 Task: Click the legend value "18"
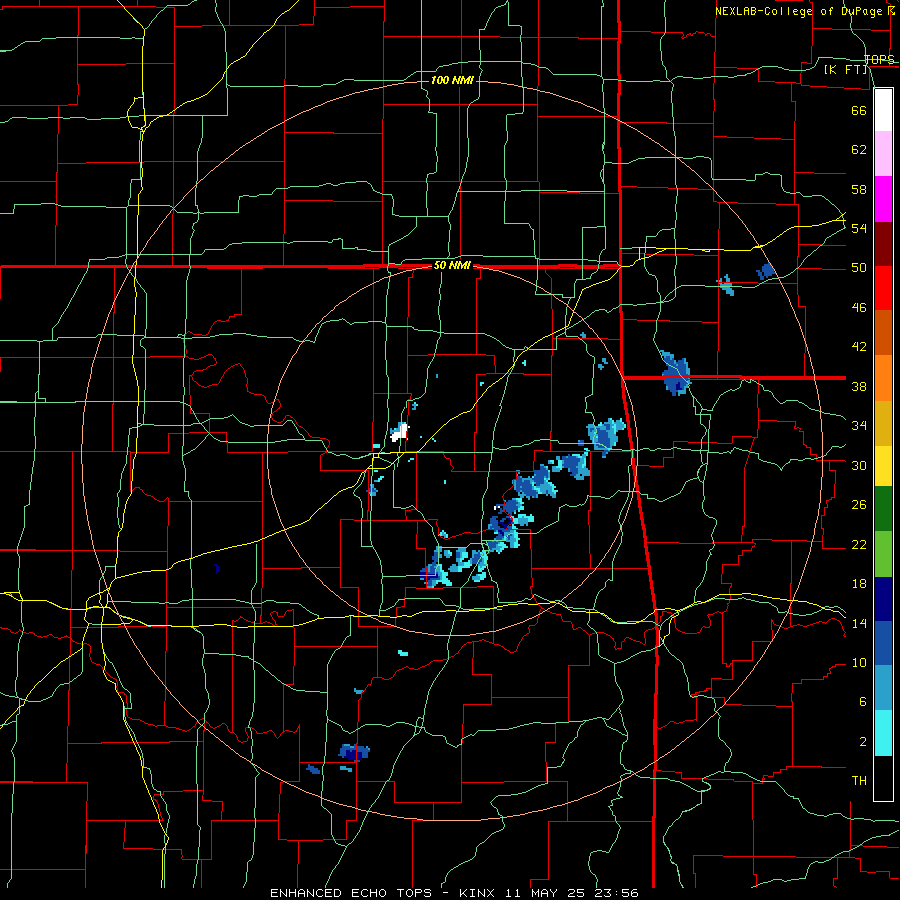point(859,584)
